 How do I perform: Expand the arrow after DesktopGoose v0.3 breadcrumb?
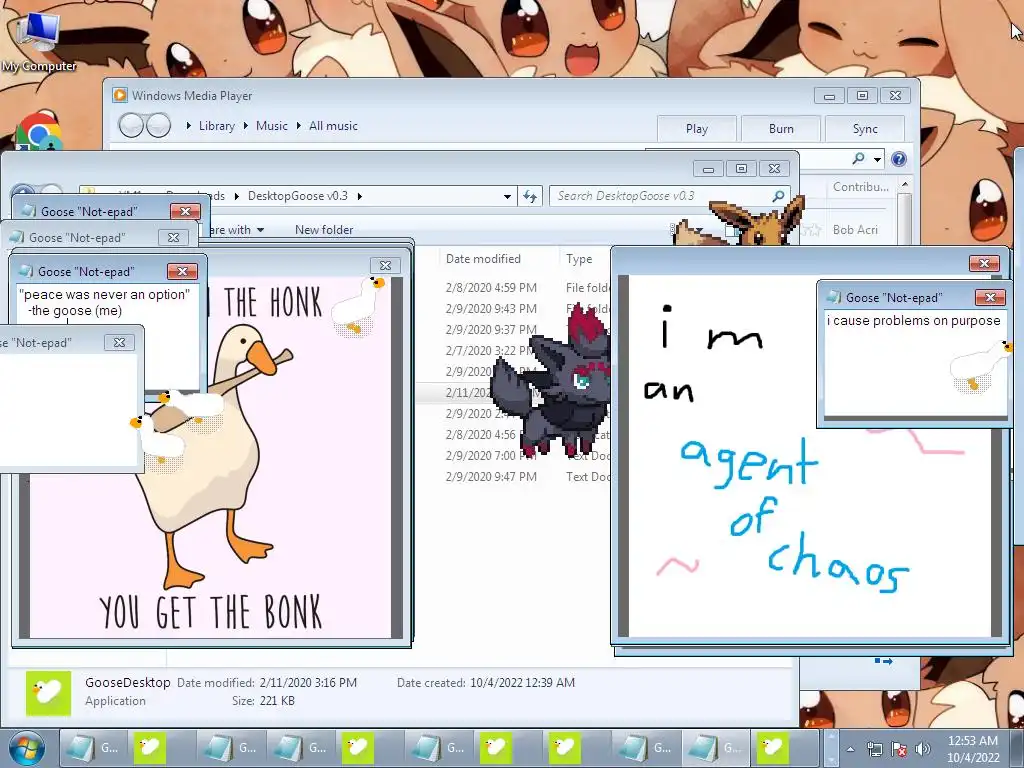tap(359, 196)
